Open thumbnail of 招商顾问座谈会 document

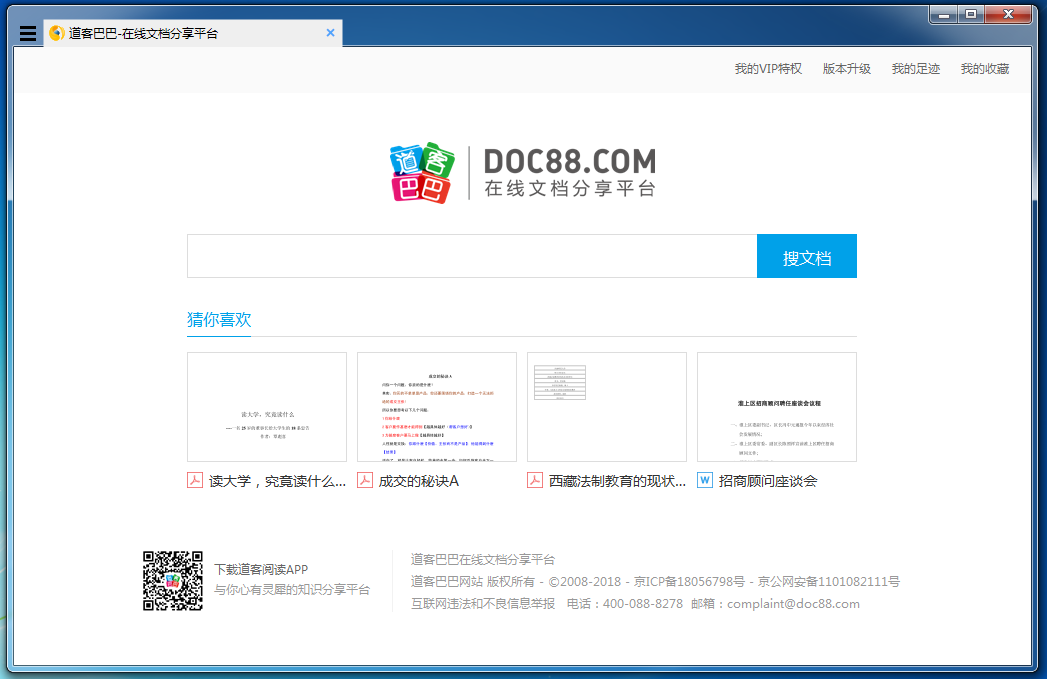coord(777,407)
